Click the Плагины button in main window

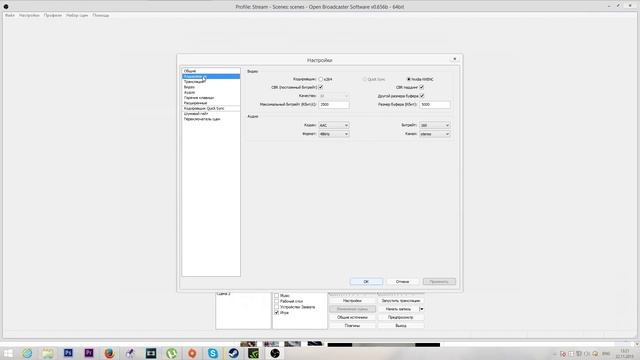[352, 326]
